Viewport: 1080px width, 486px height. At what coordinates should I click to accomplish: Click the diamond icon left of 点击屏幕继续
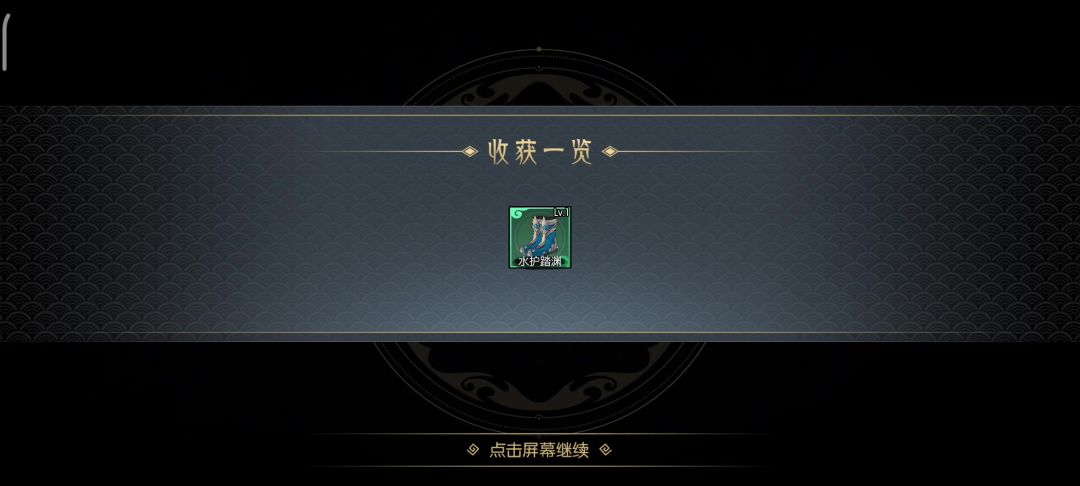point(472,450)
